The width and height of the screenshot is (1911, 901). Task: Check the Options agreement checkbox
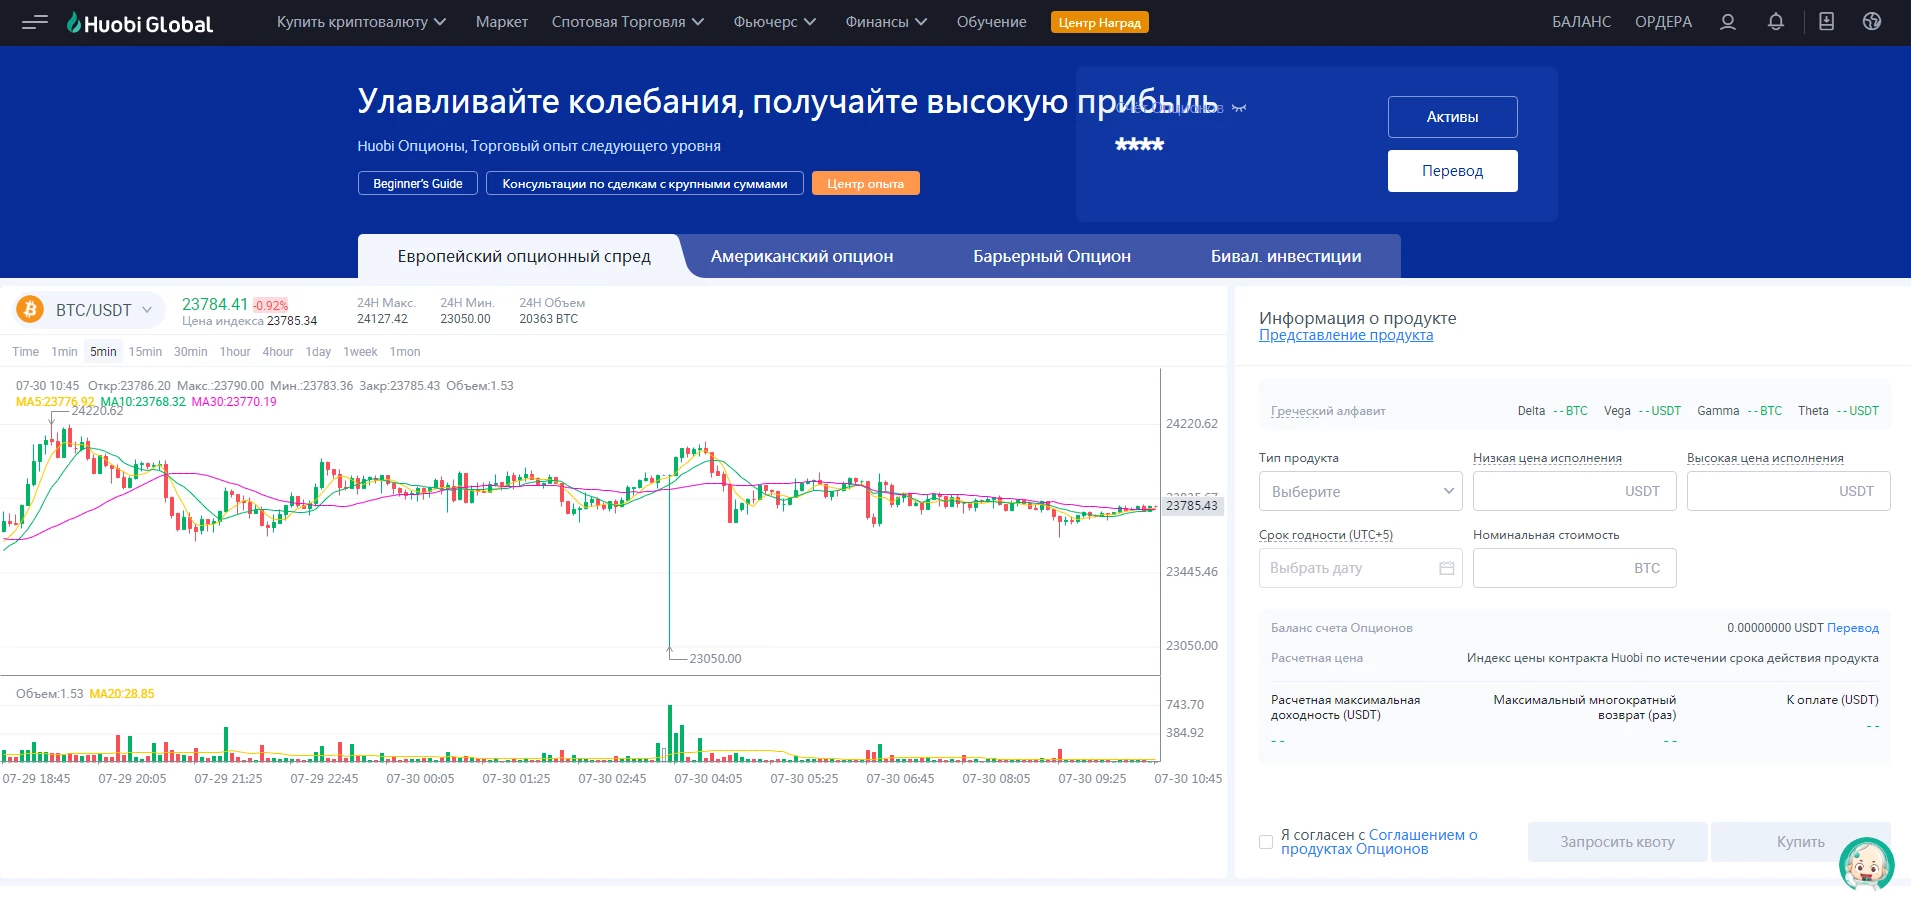(1266, 842)
